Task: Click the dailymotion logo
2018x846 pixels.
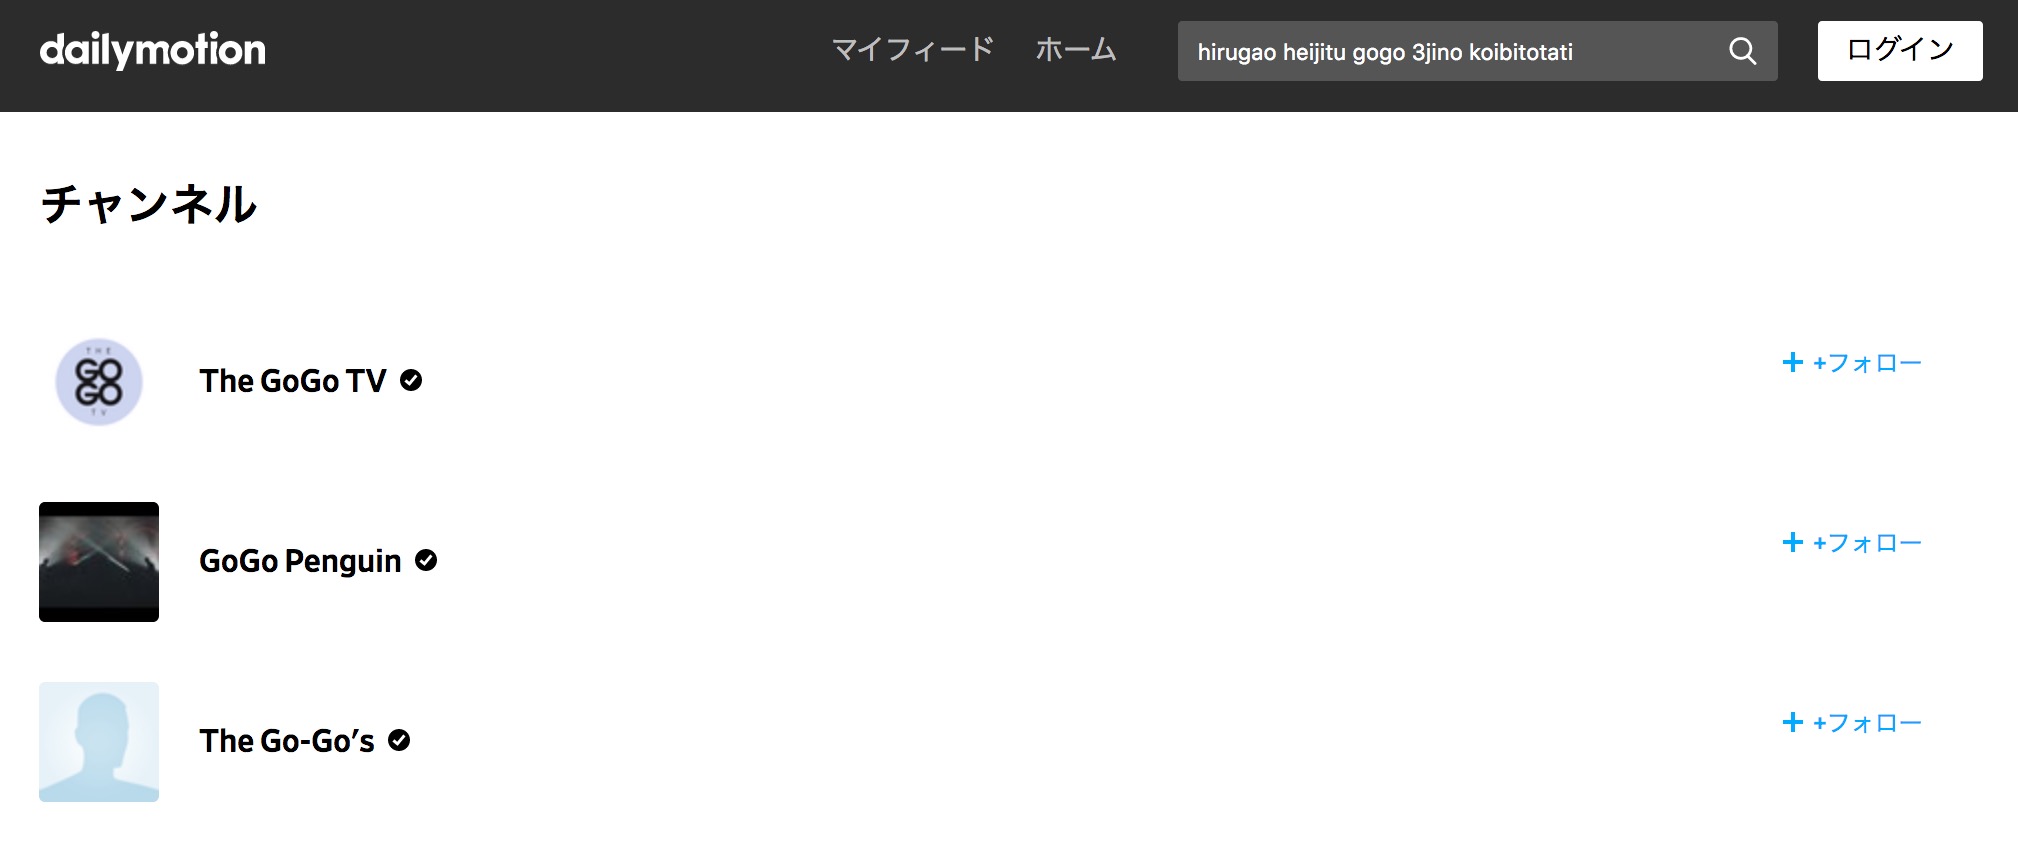Action: click(x=153, y=50)
